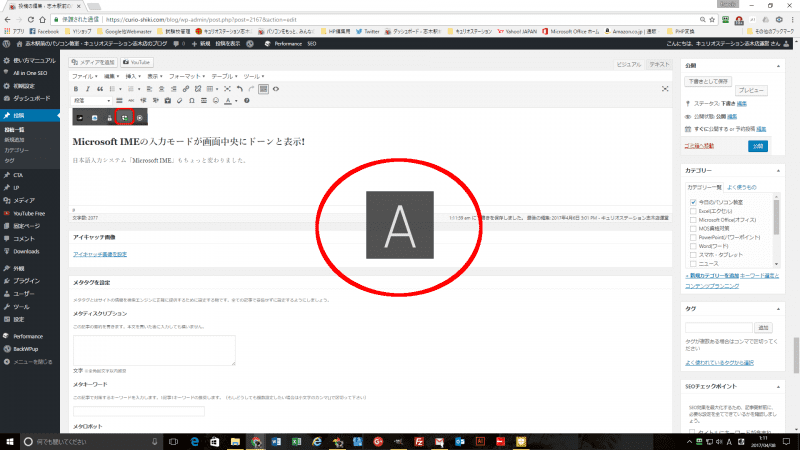Viewport: 800px width, 450px height.
Task: Click the eye preview icon in toolbar
Action: click(x=276, y=89)
